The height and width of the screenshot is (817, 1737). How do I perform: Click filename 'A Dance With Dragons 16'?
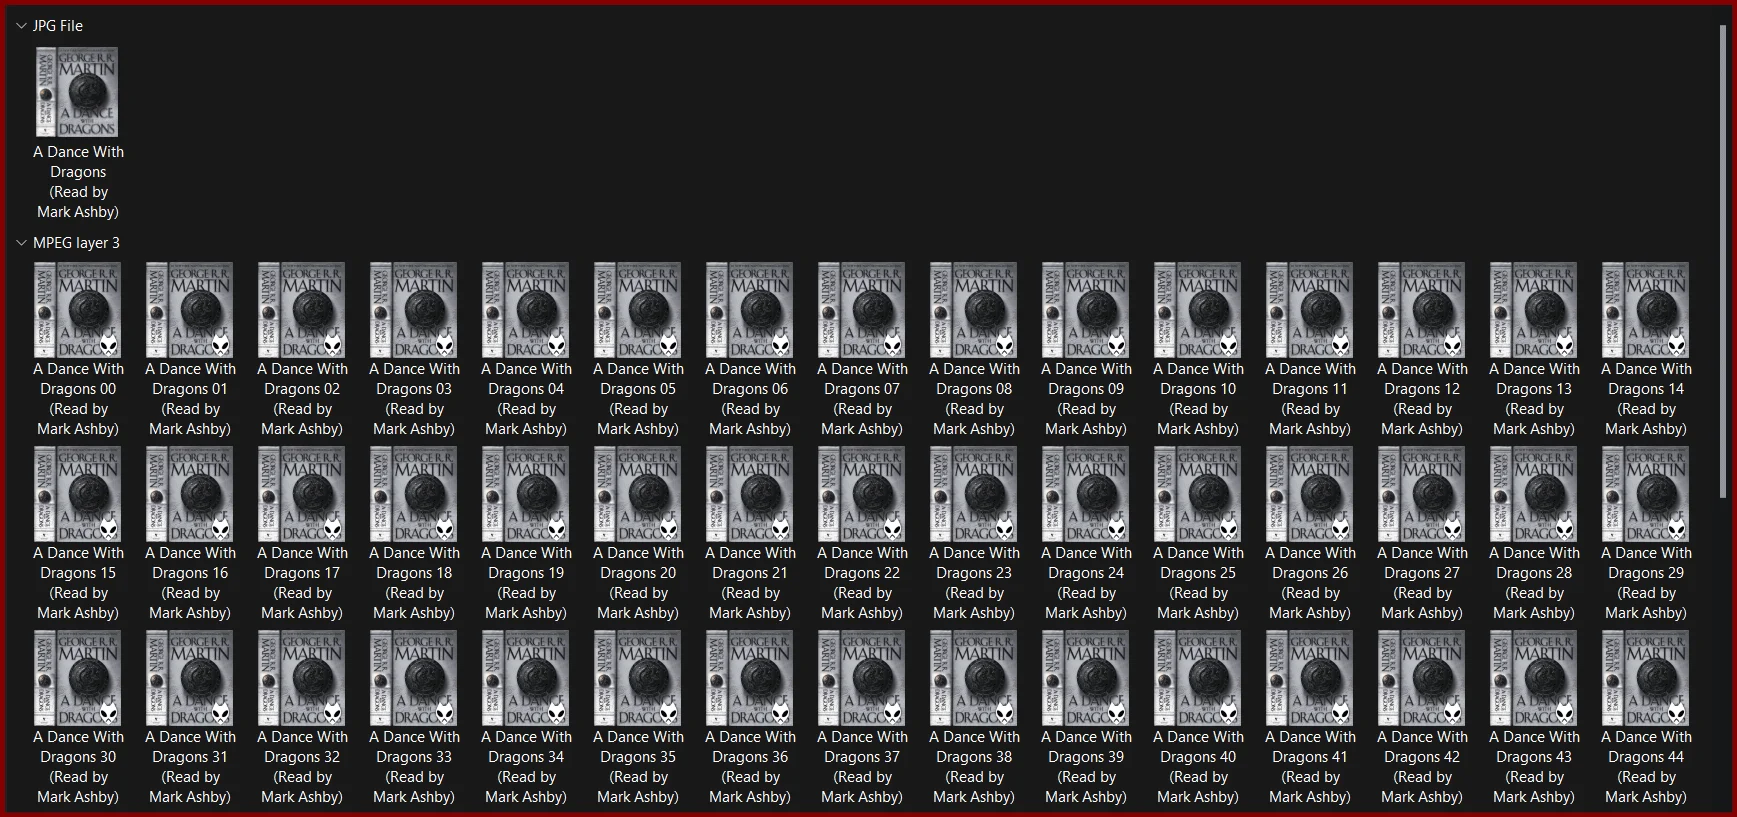tap(190, 583)
